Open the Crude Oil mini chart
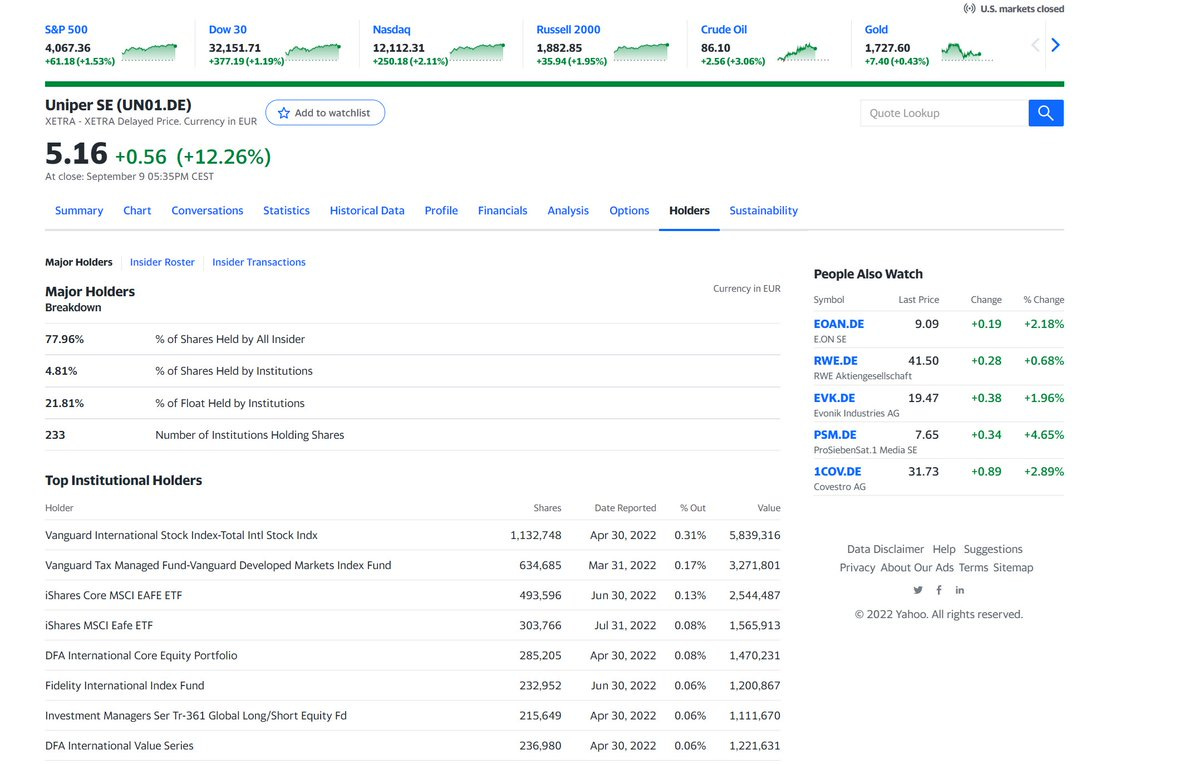1199x764 pixels. pos(803,52)
